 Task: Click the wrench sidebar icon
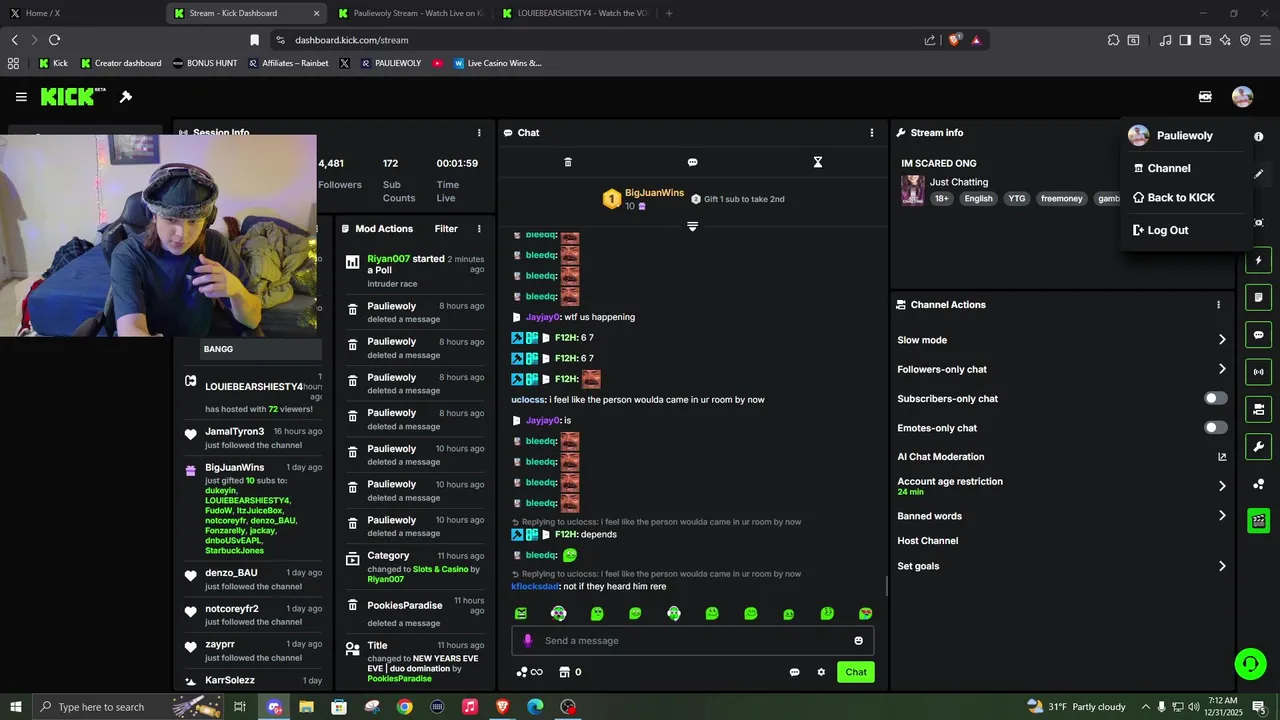point(1259,447)
